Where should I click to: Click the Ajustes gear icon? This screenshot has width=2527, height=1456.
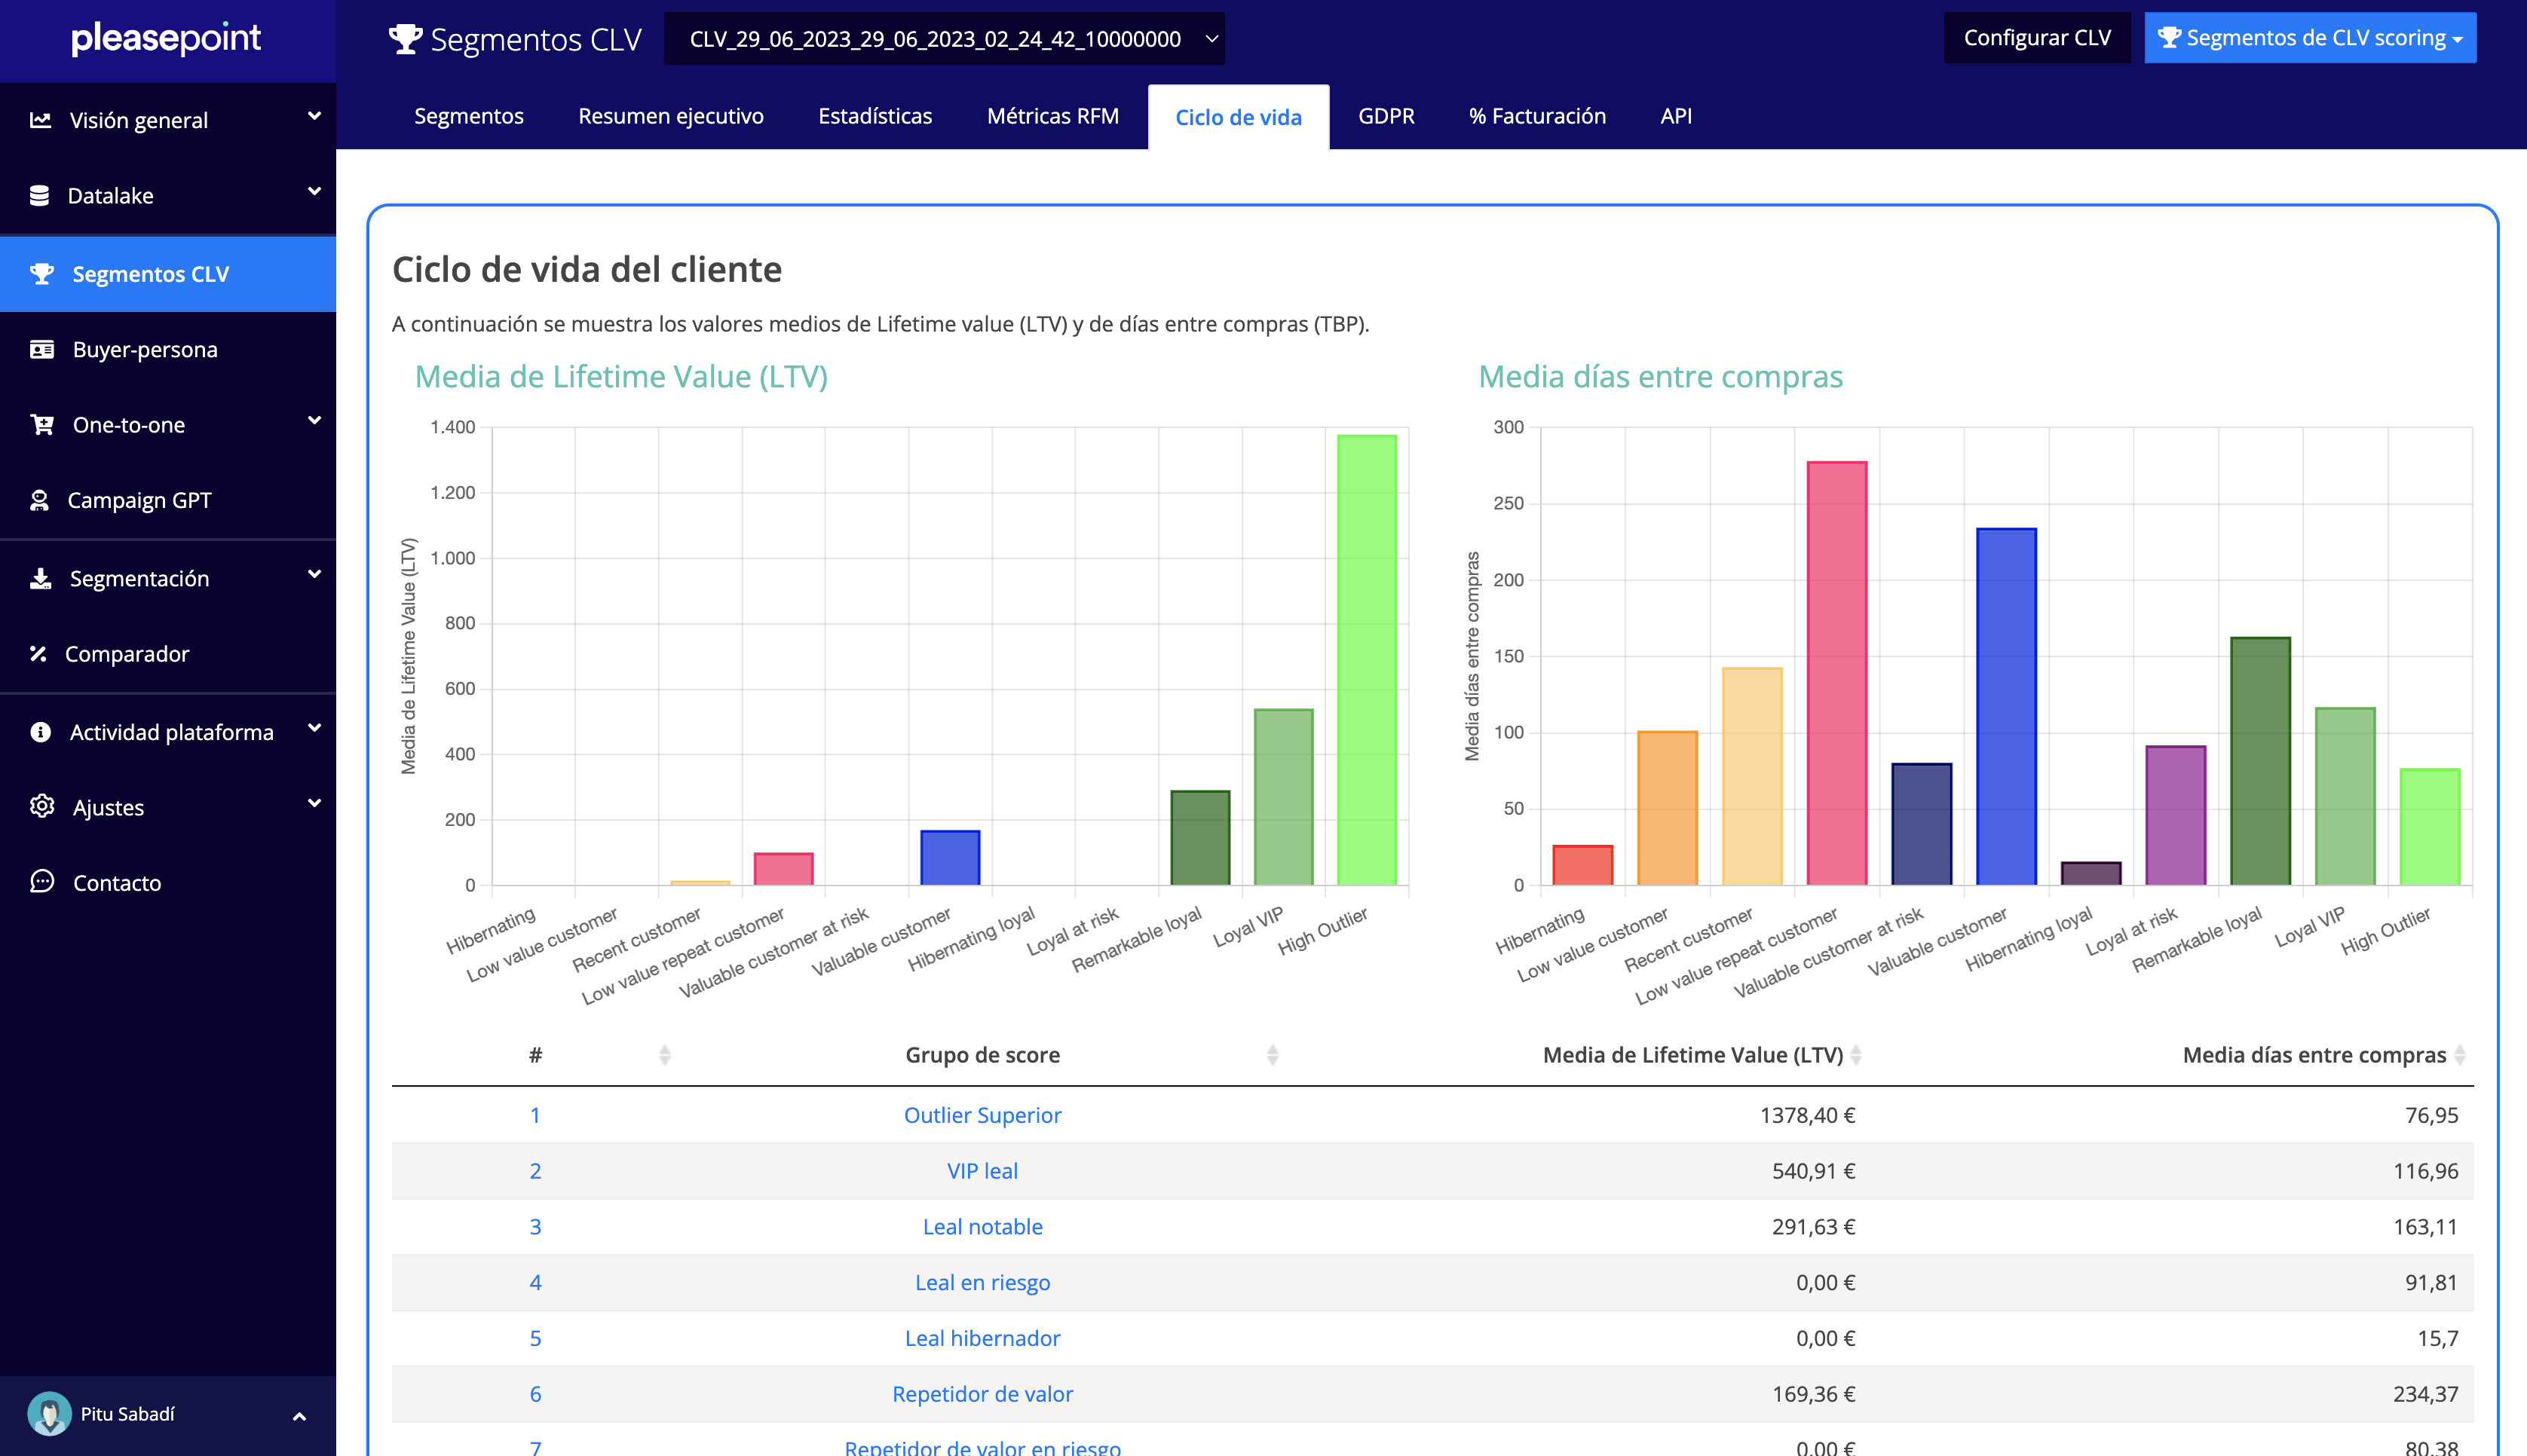(x=41, y=807)
